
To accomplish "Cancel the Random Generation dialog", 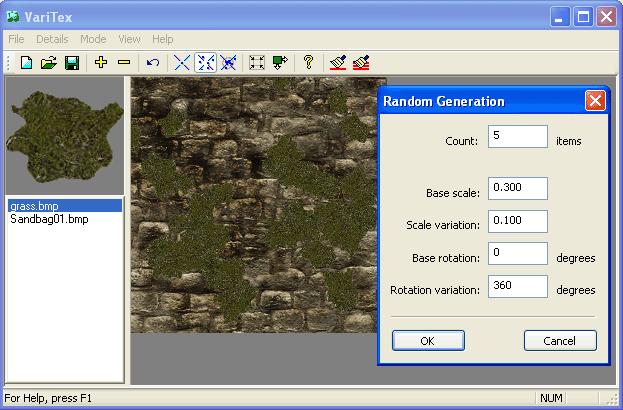I will [x=560, y=341].
